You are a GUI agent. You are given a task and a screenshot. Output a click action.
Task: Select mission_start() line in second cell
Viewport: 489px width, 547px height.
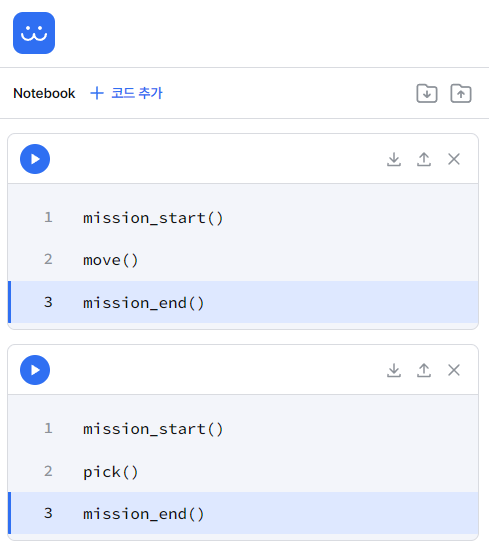pos(243,429)
